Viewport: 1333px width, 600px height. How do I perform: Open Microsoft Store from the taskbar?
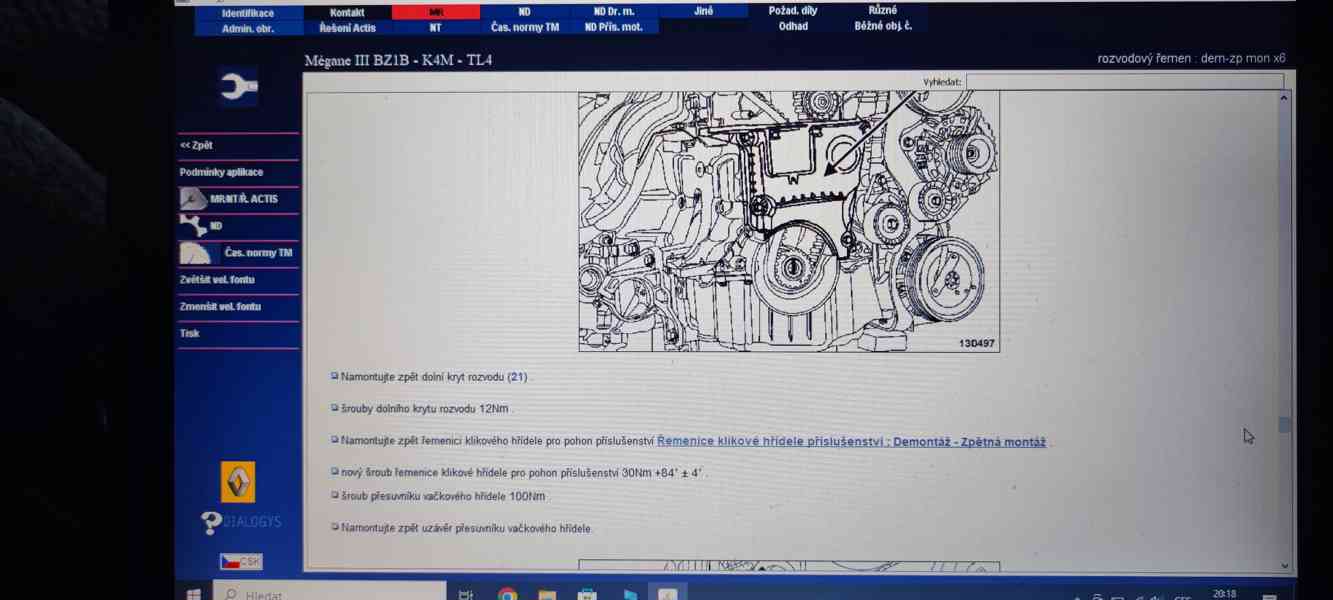click(x=587, y=594)
